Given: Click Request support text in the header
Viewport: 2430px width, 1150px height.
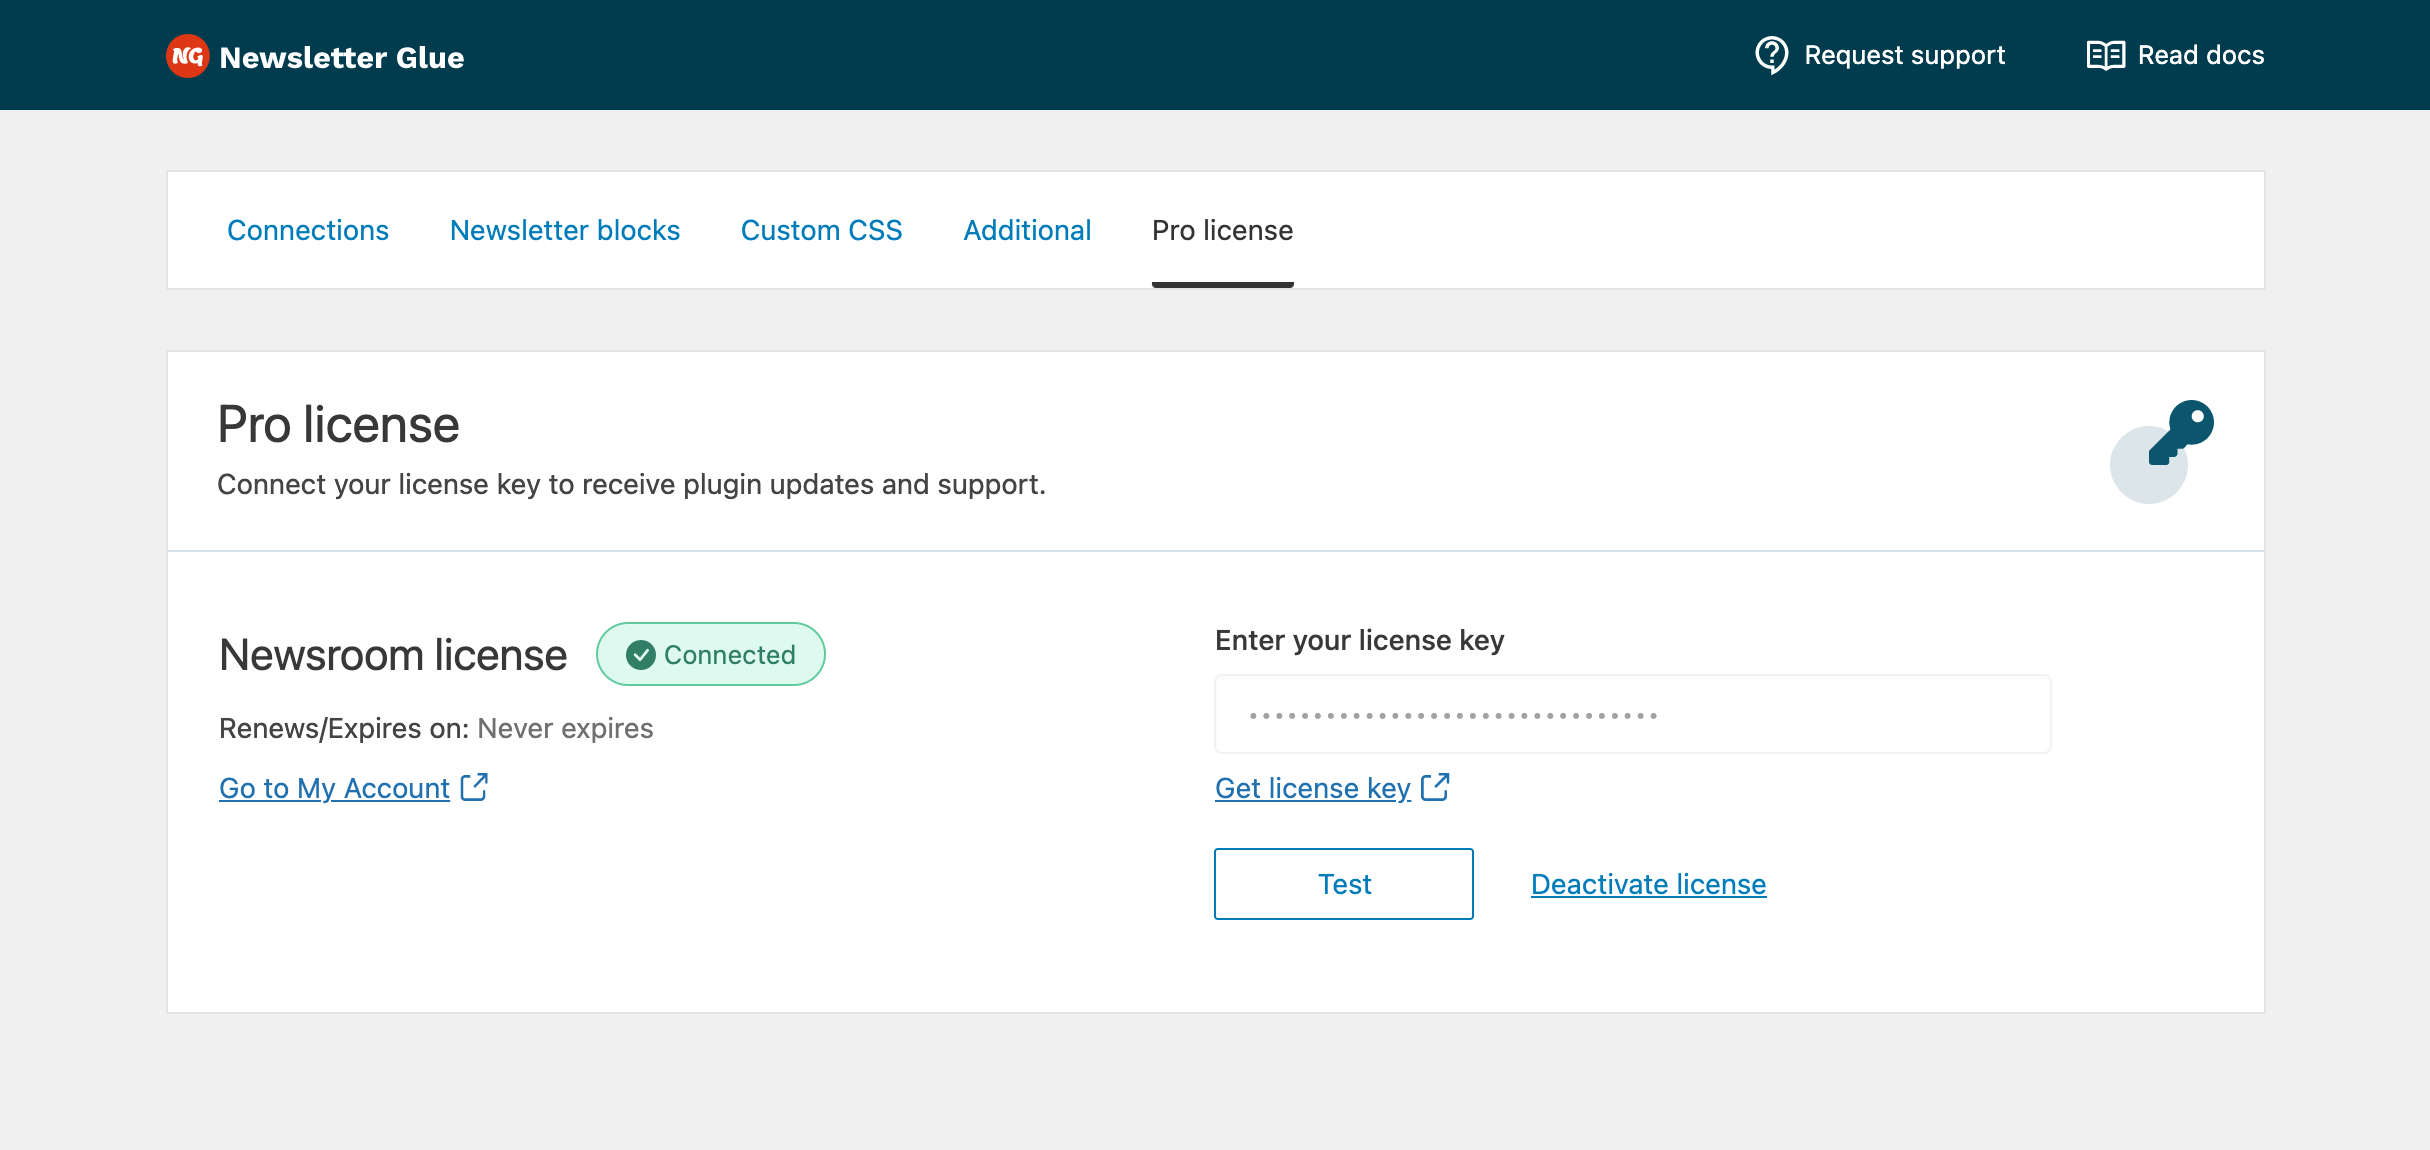Looking at the screenshot, I should (x=1904, y=55).
